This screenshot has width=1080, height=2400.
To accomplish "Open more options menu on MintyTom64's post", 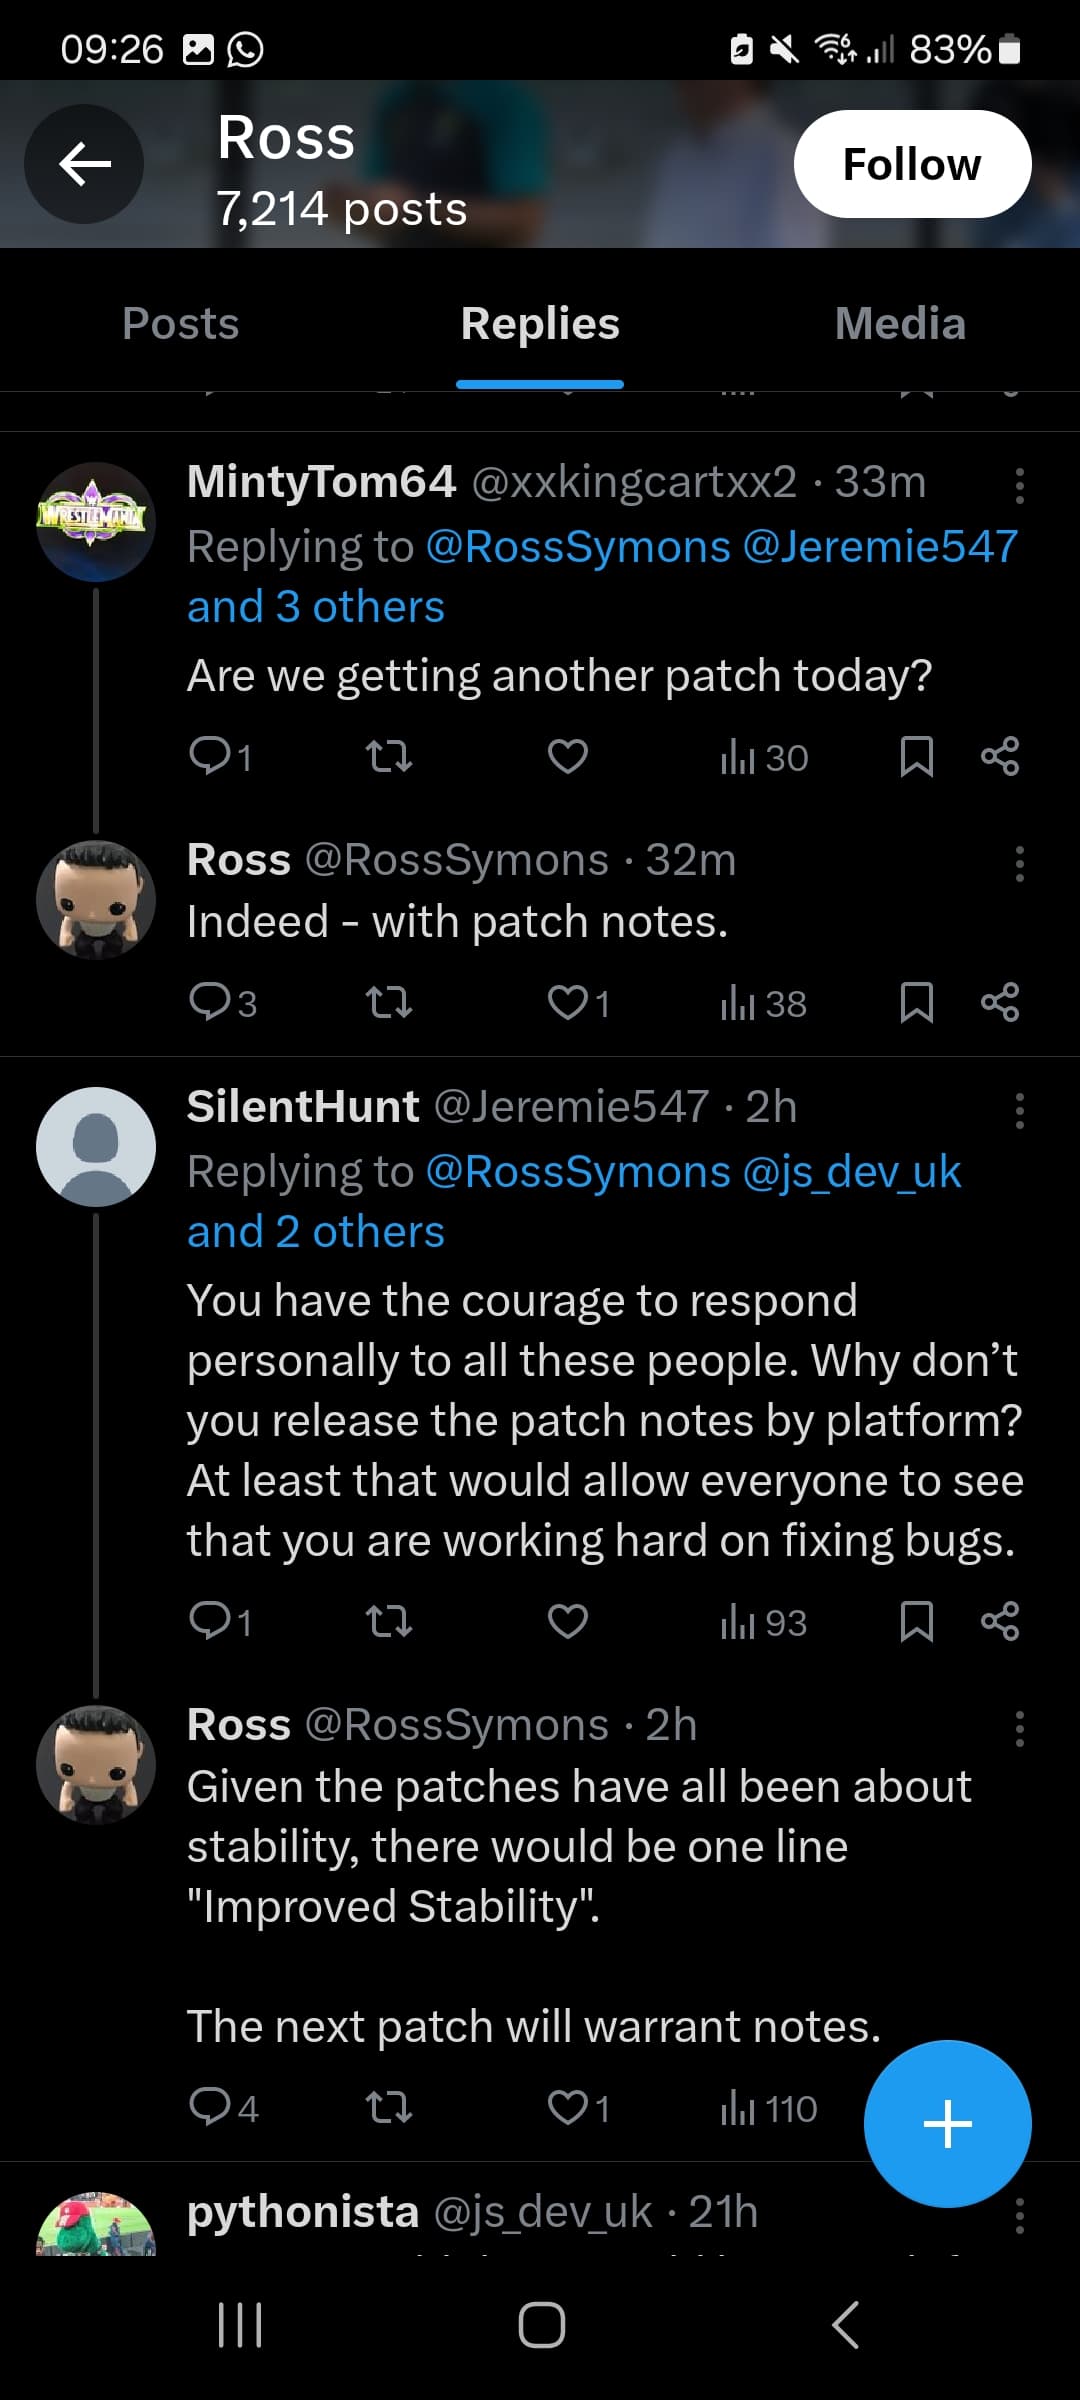I will coord(1019,486).
